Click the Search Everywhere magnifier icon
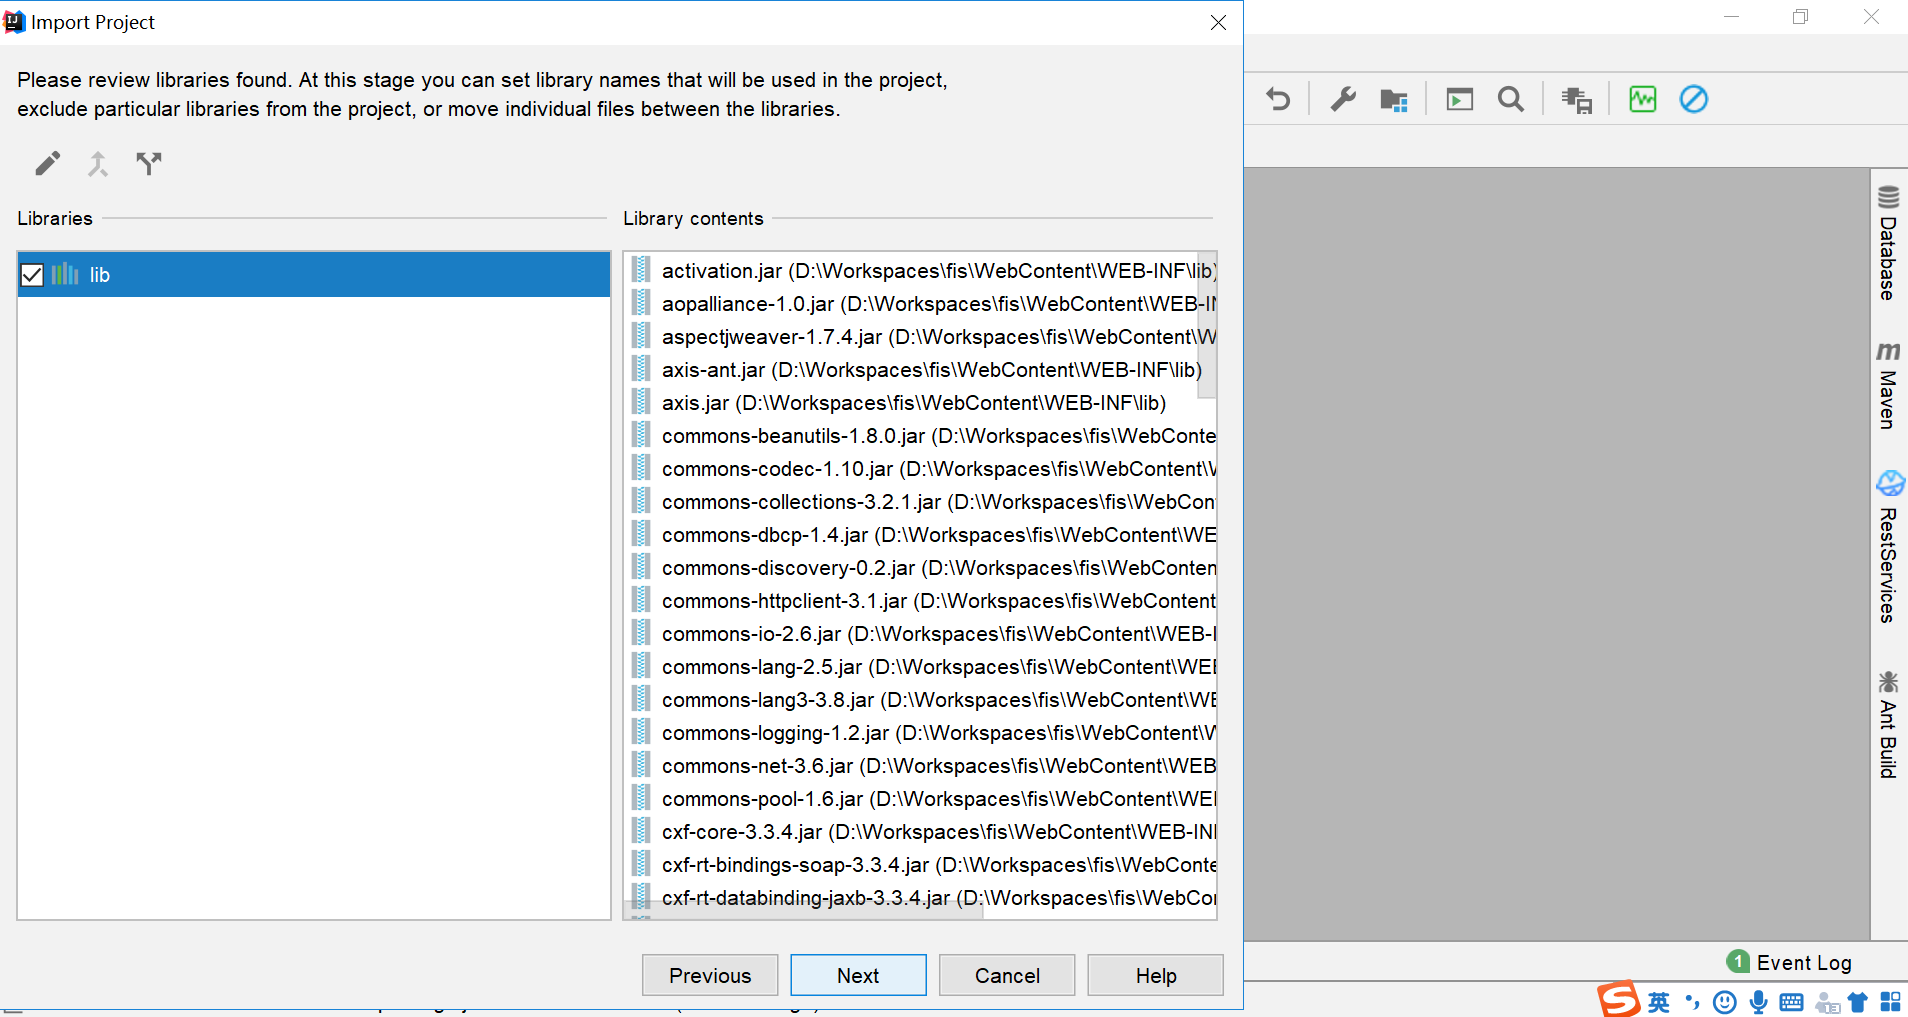 pos(1511,99)
